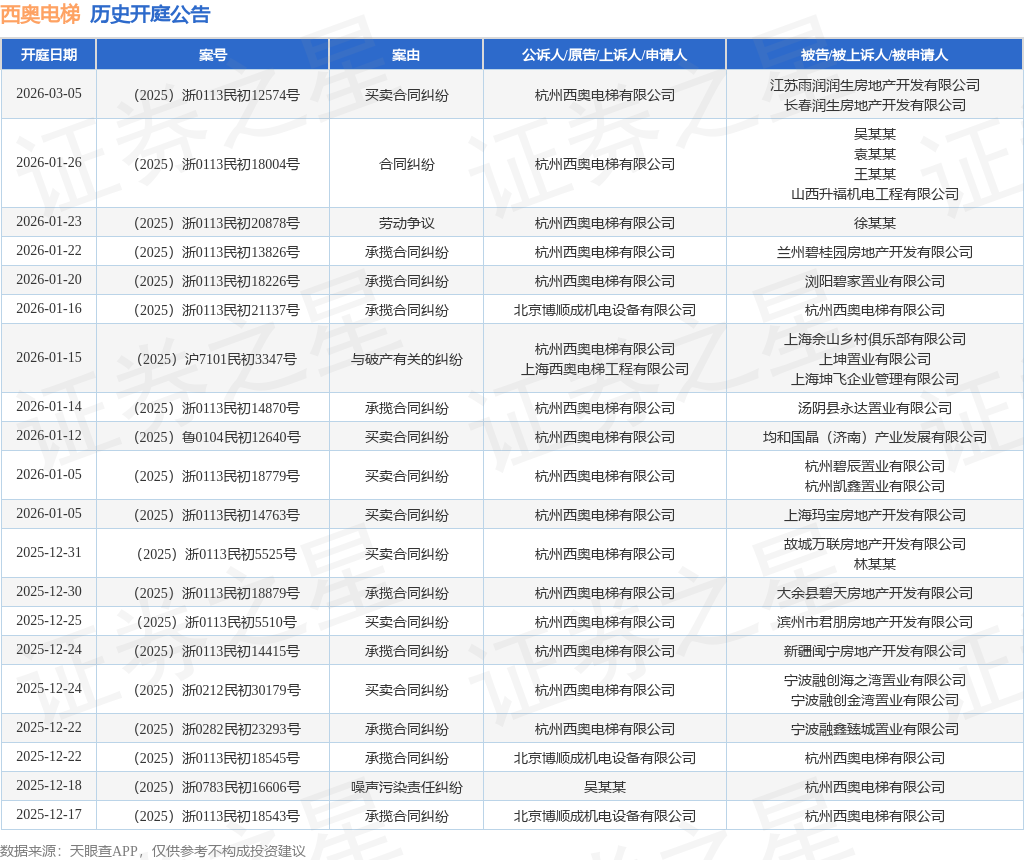Click case number 鲁0104民初12640号

216,437
